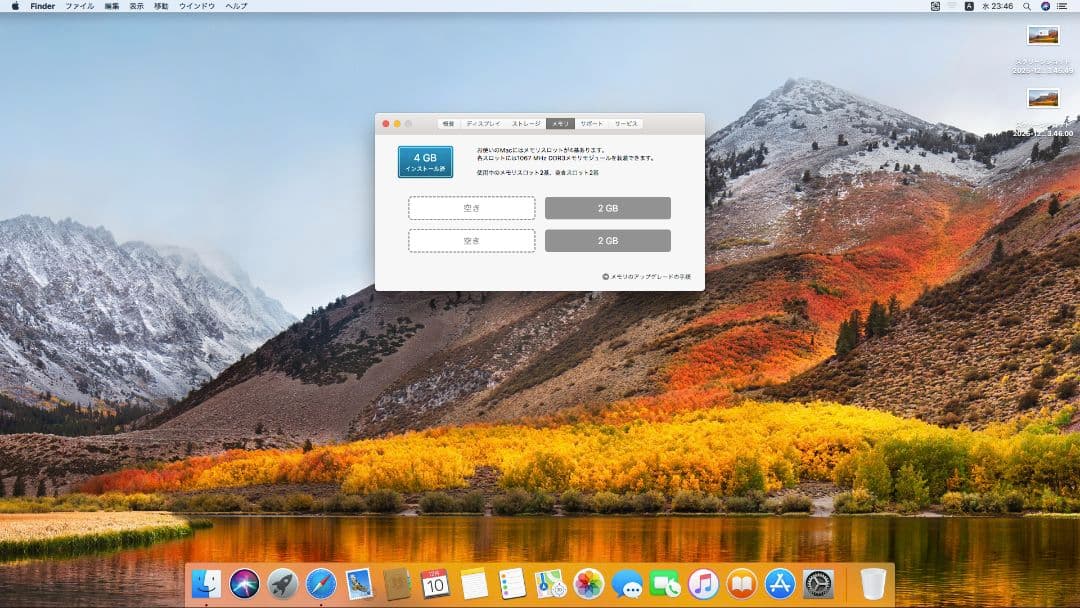The image size is (1080, 608).
Task: Open the Apple menu
Action: (x=15, y=6)
